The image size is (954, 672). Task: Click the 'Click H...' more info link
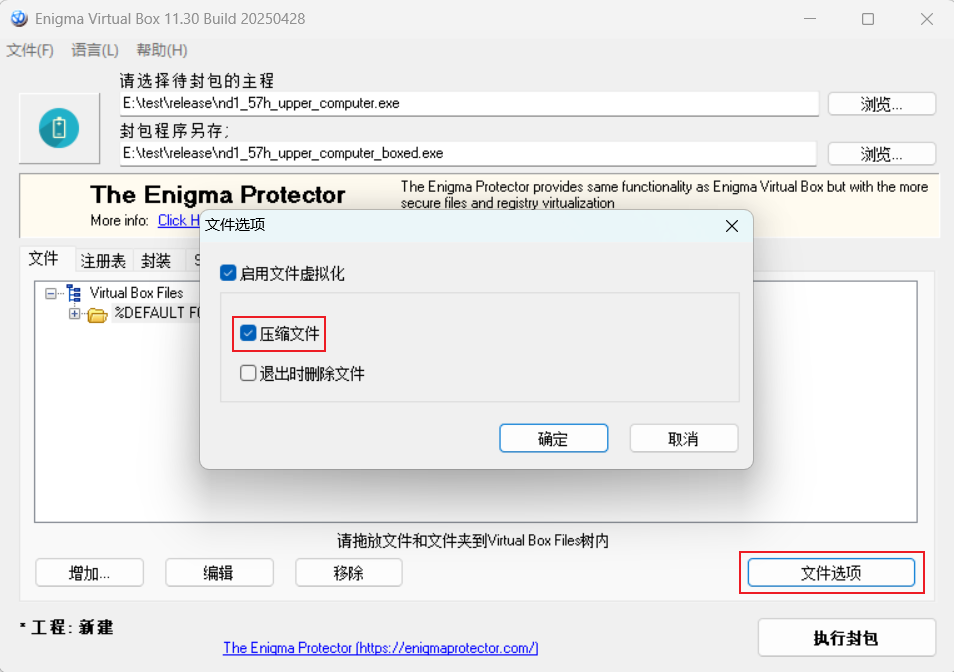179,220
